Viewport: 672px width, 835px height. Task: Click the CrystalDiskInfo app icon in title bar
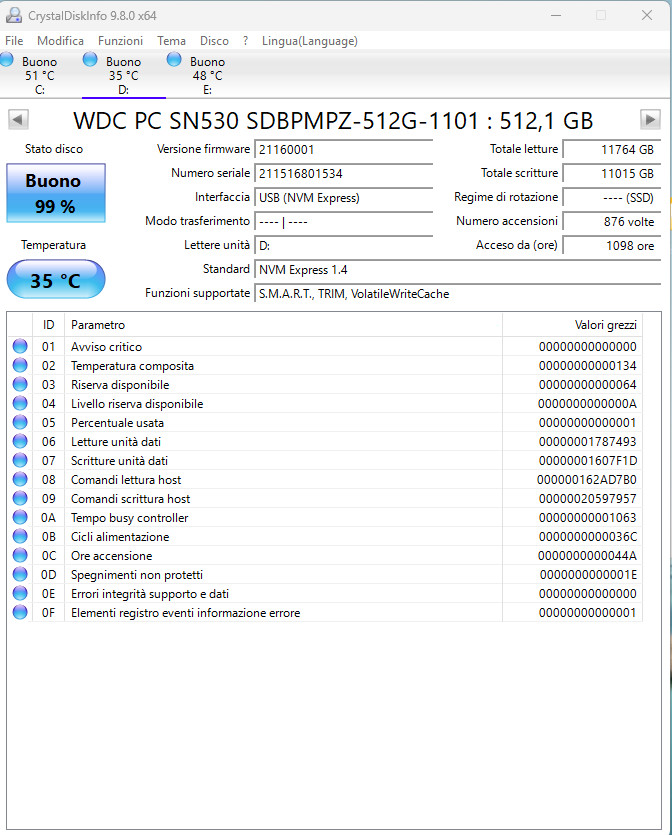[13, 15]
